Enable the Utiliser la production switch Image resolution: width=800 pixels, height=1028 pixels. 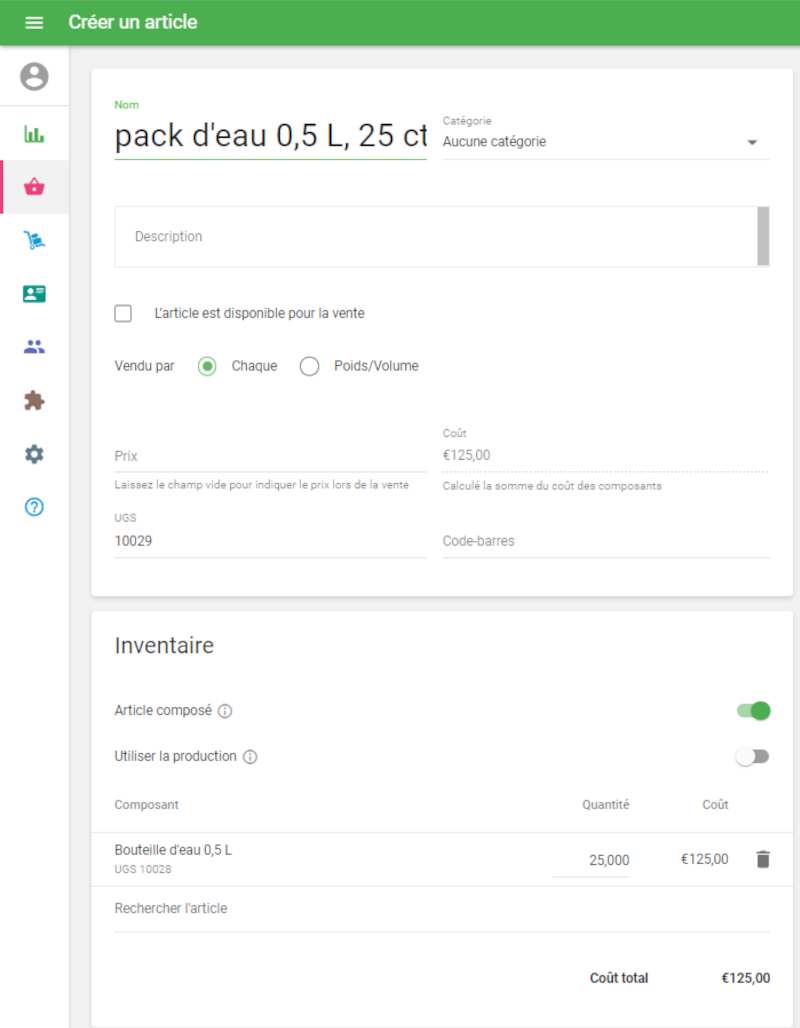752,757
